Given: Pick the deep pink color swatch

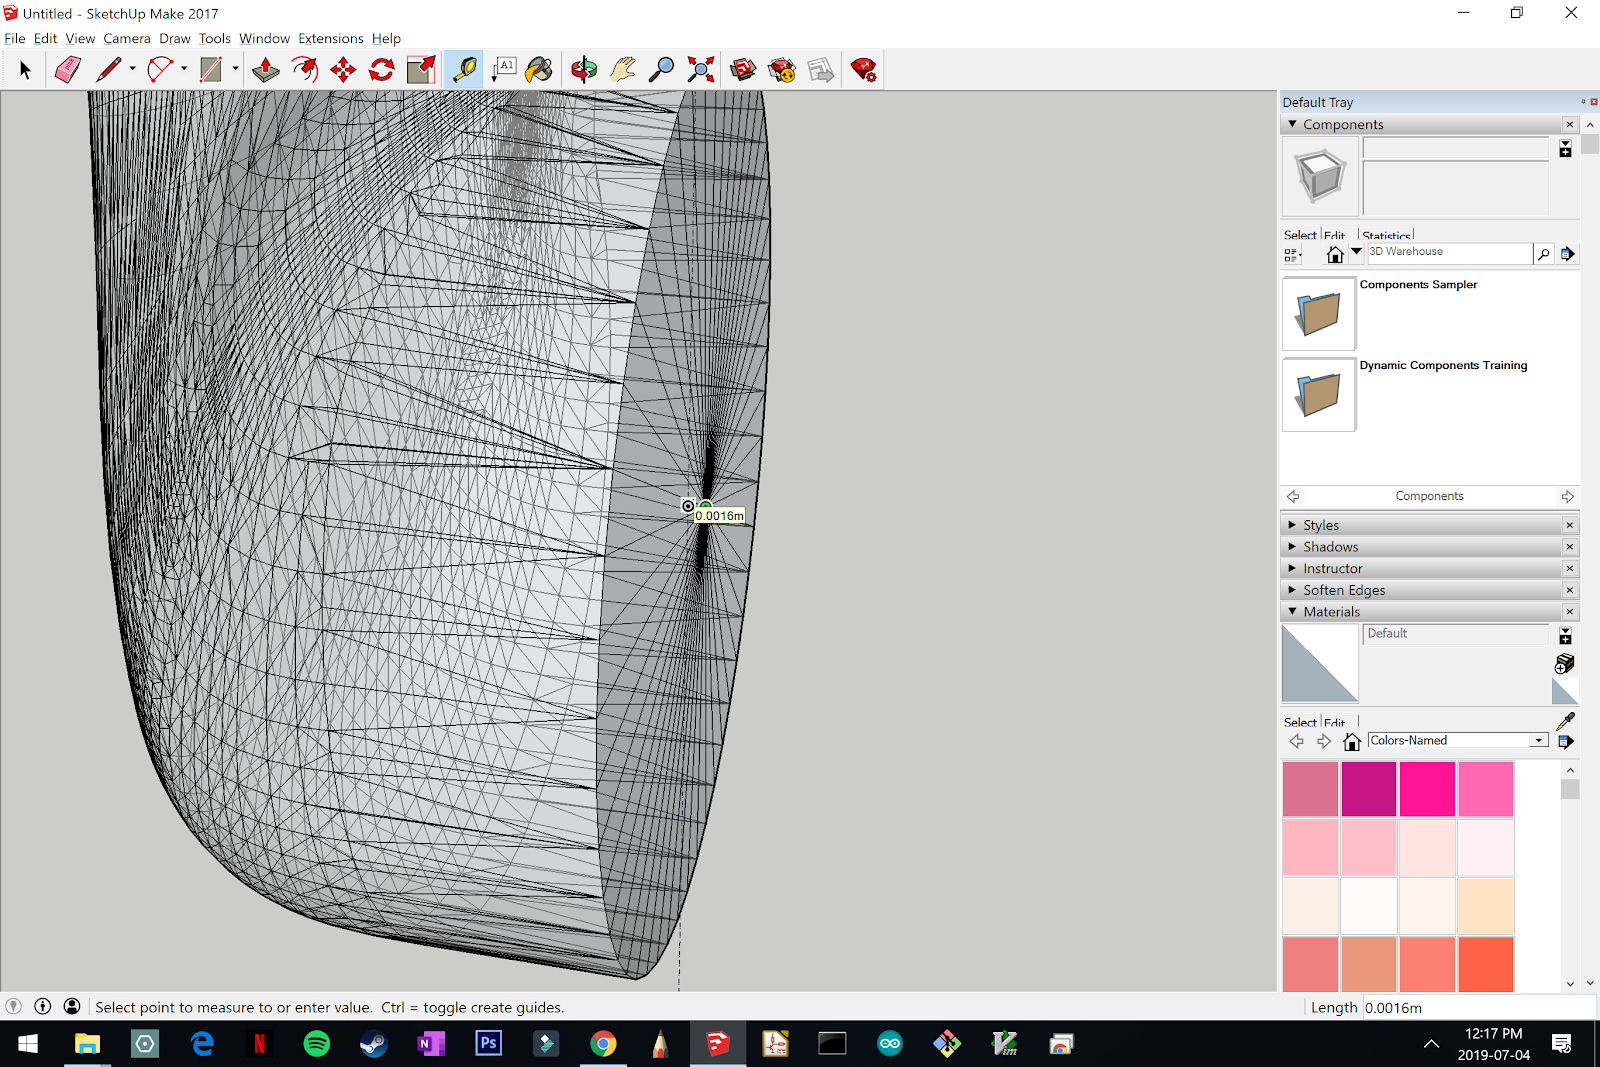Looking at the screenshot, I should tap(1427, 789).
